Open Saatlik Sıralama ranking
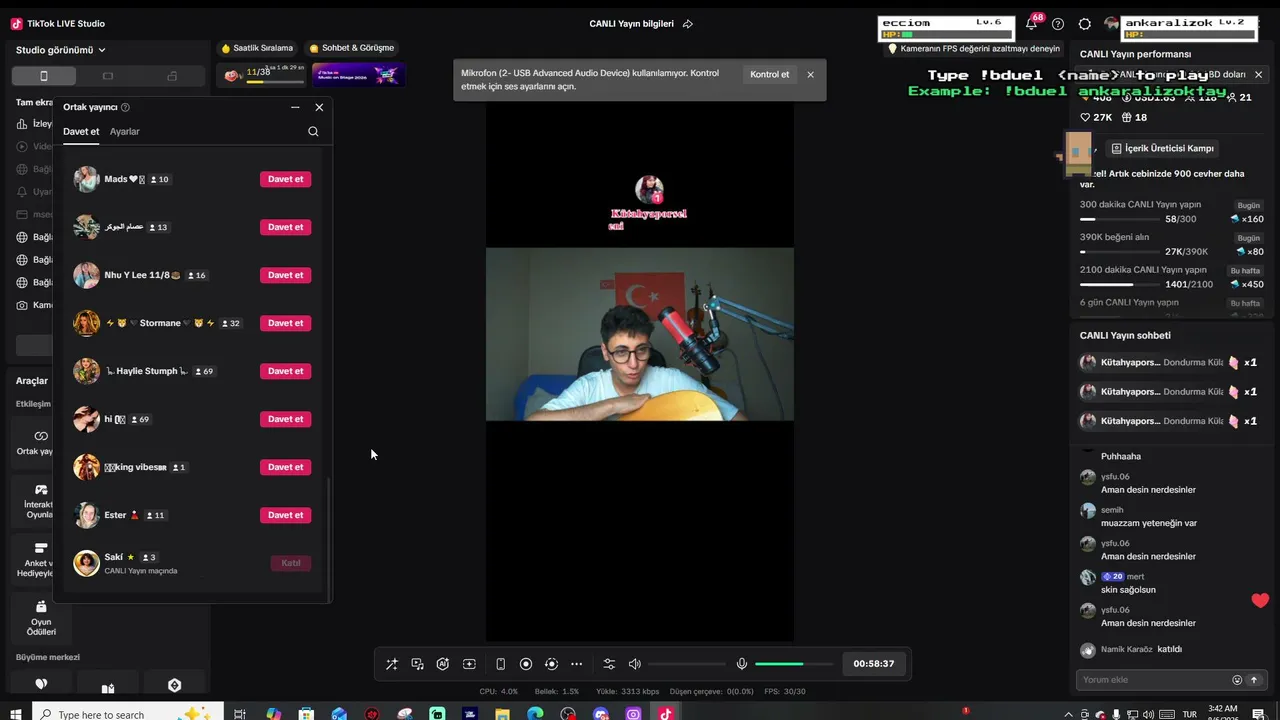Image resolution: width=1280 pixels, height=720 pixels. tap(257, 48)
